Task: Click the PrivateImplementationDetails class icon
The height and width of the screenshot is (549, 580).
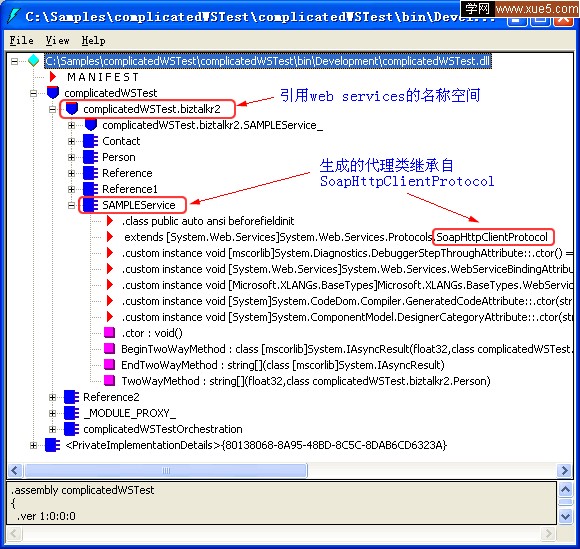Action: pos(53,445)
